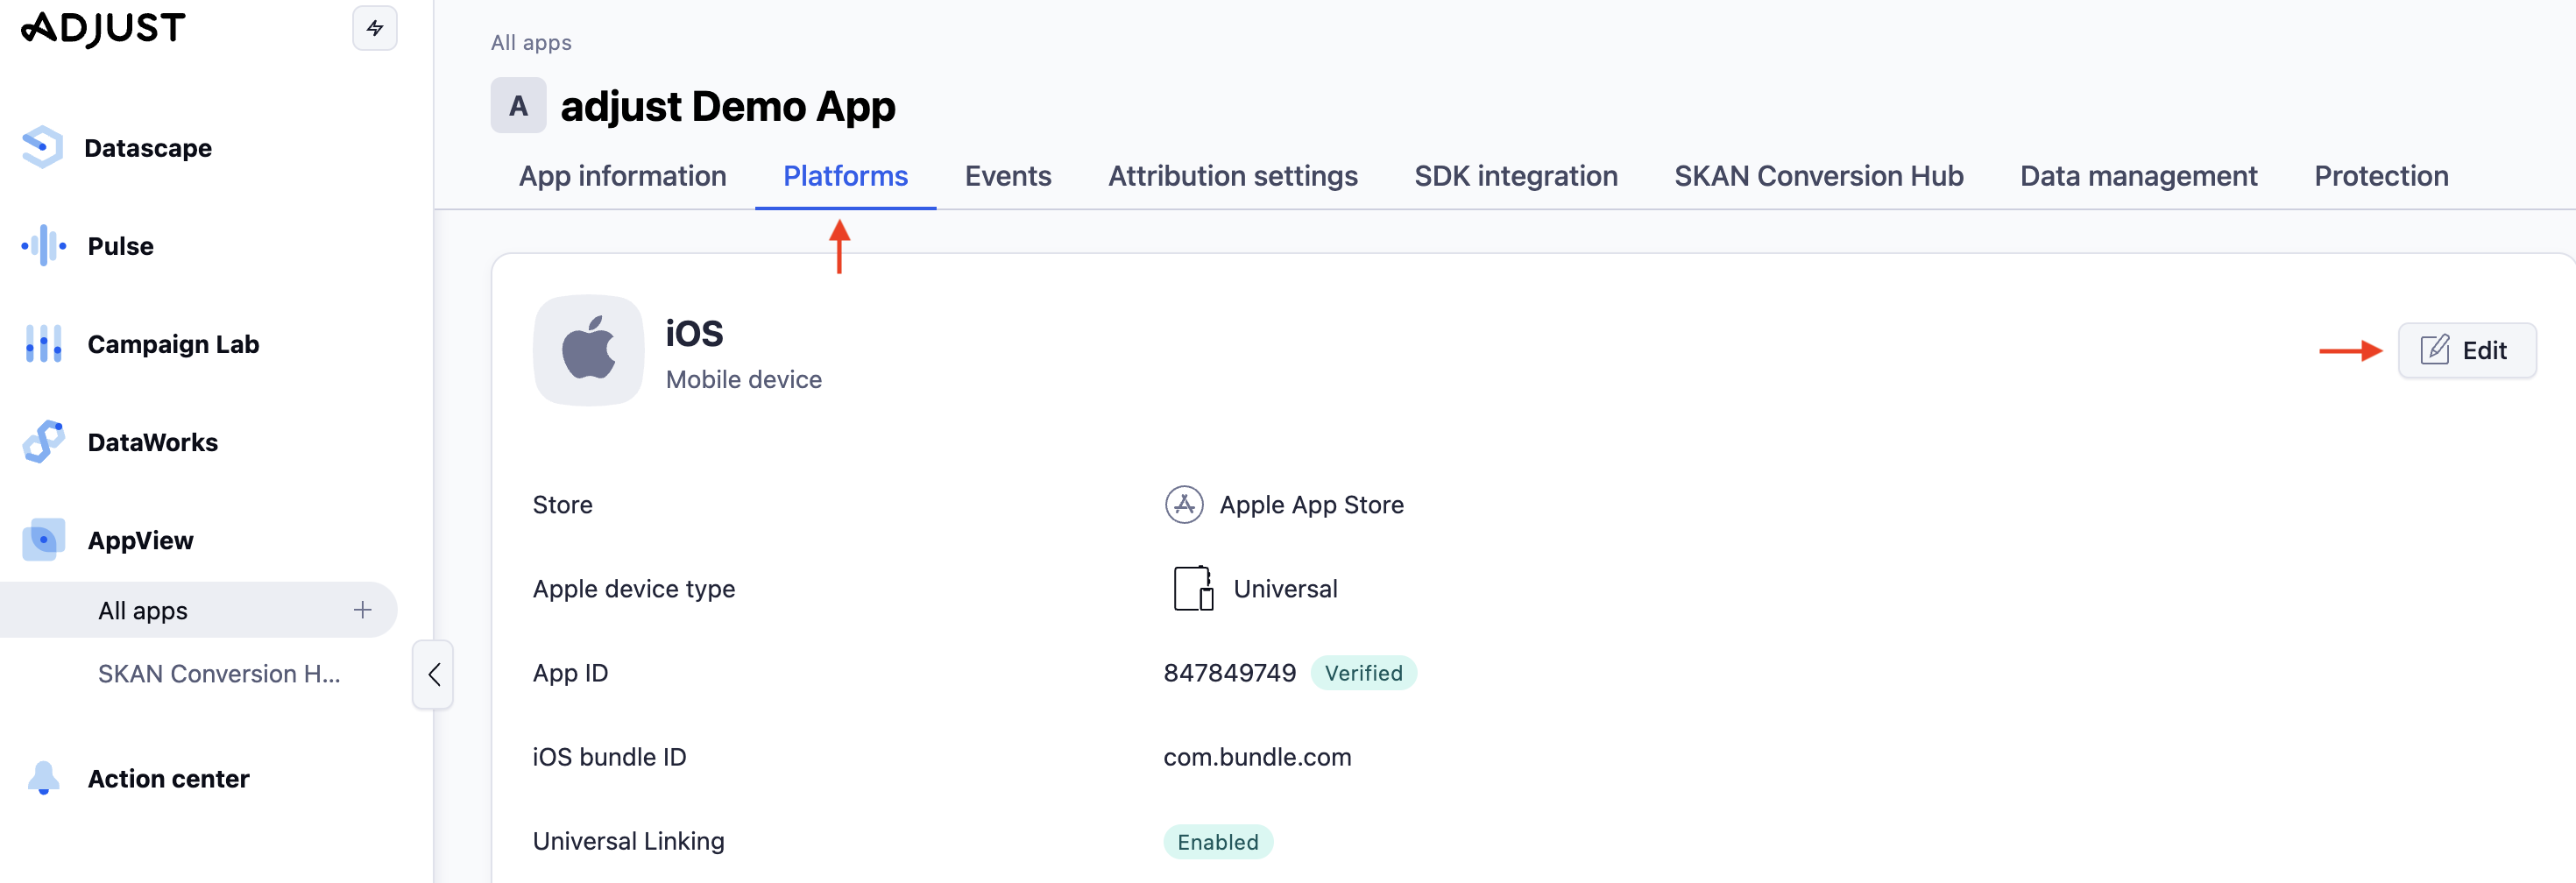Open SKAN Conversion H... in sidebar

pyautogui.click(x=219, y=674)
